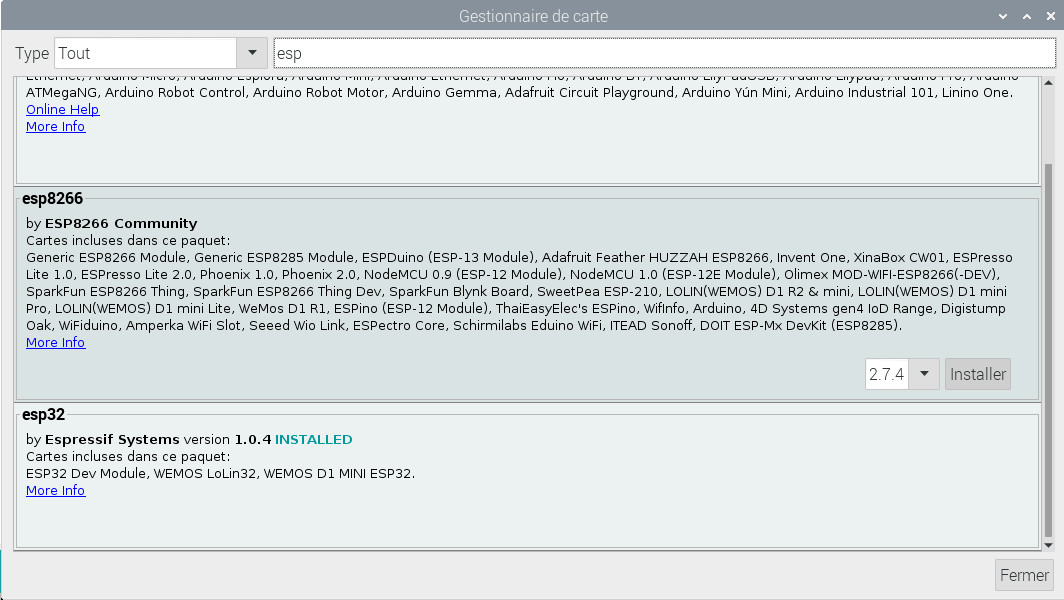
Task: Focus the search field containing esp
Action: (660, 54)
